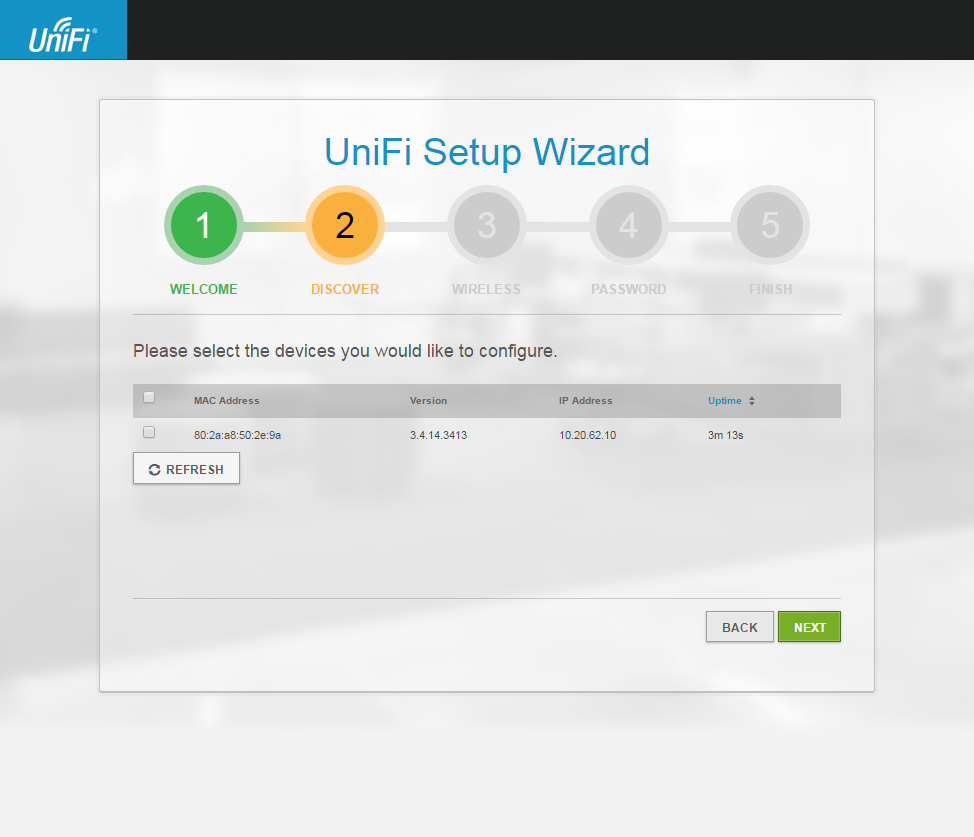
Task: Click the MAC Address column header
Action: pos(227,401)
